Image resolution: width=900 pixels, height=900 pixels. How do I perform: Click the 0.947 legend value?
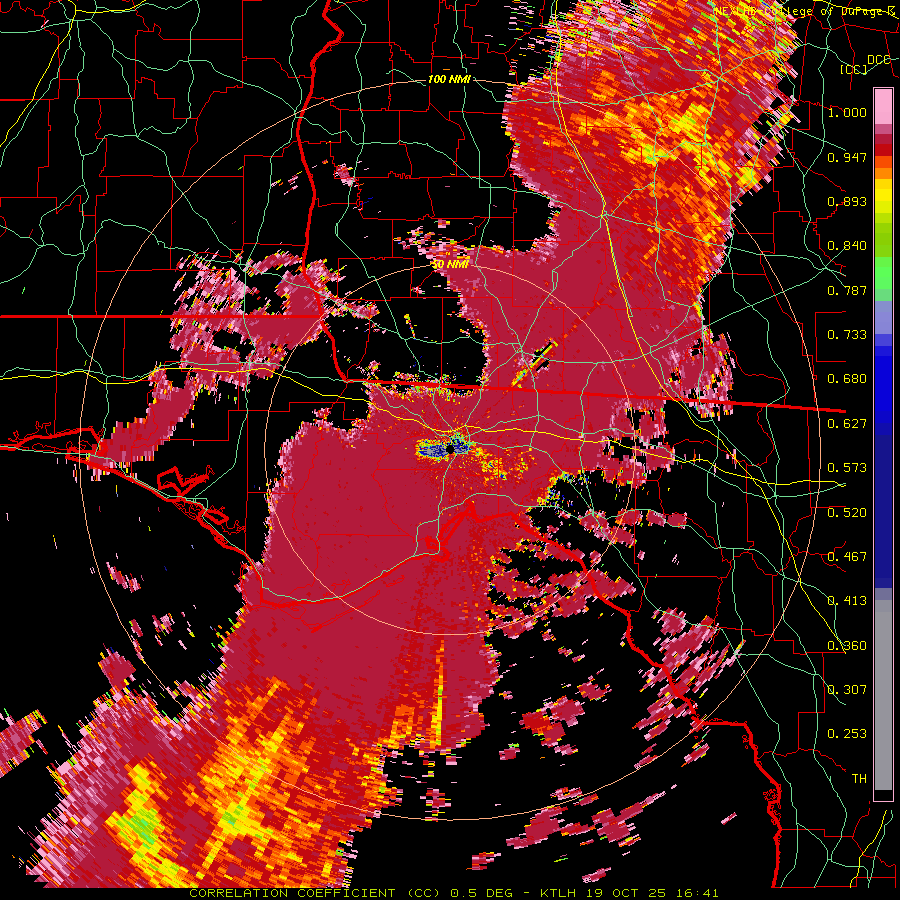click(847, 157)
